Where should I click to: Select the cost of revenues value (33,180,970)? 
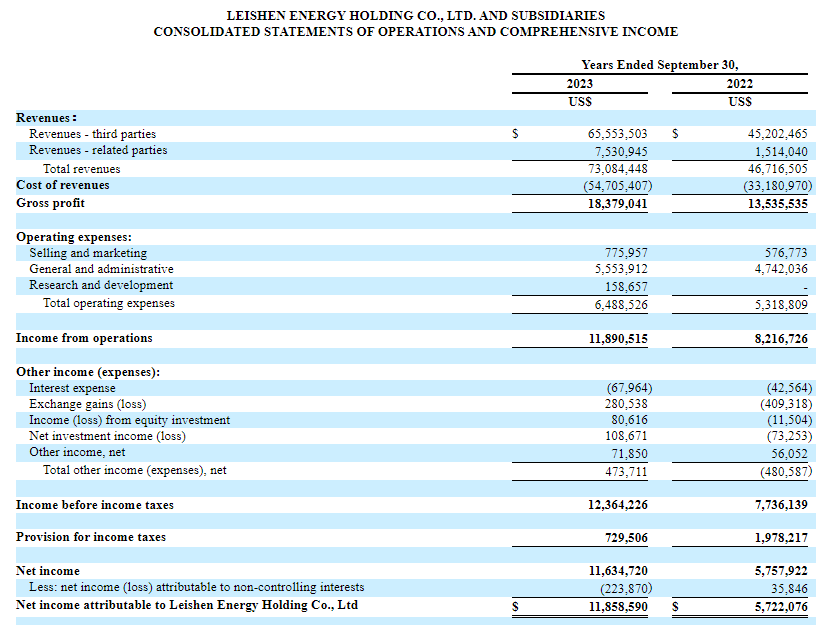coord(778,186)
